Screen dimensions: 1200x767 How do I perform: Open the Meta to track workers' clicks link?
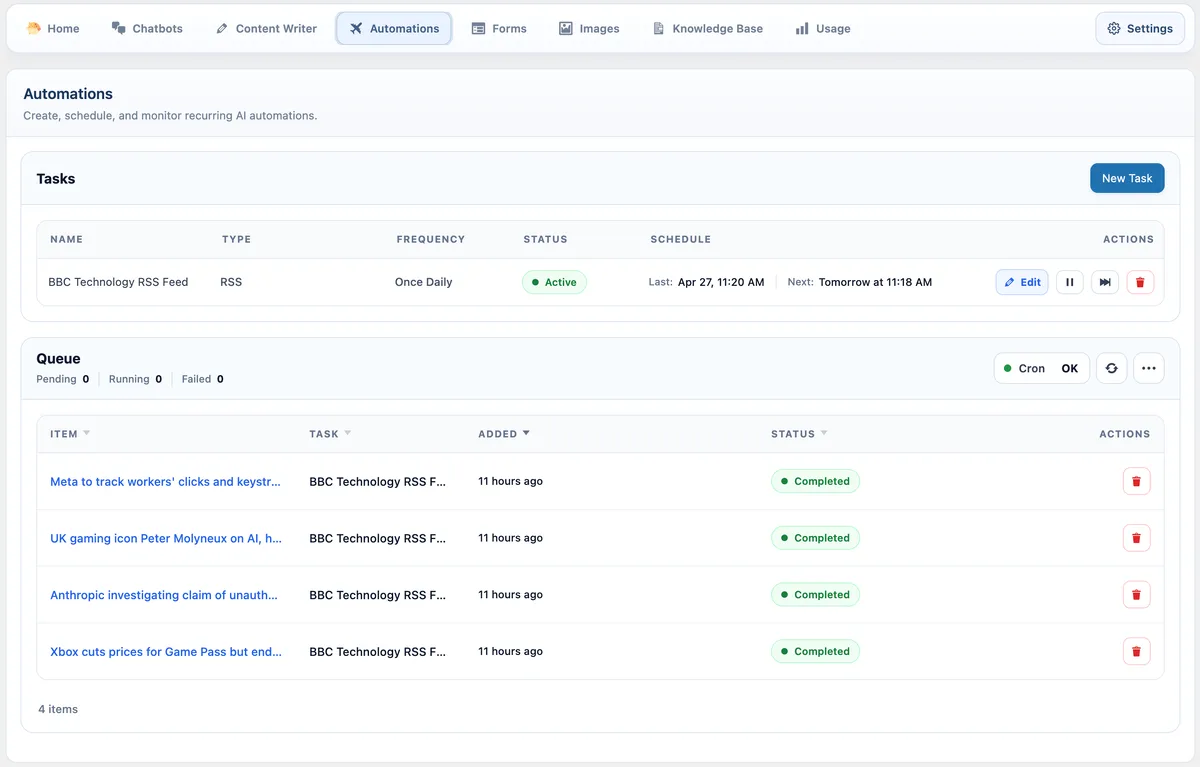tap(166, 481)
